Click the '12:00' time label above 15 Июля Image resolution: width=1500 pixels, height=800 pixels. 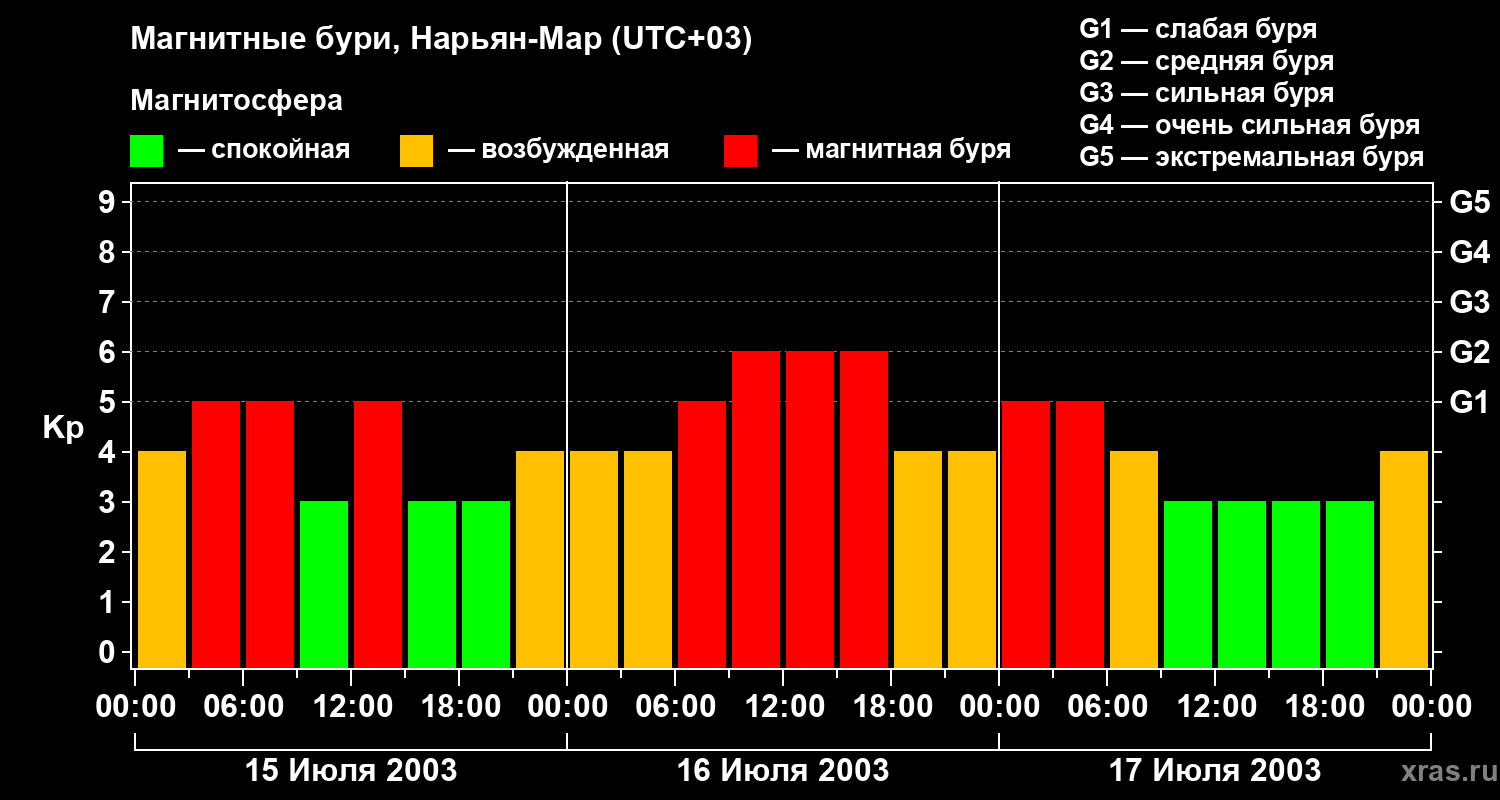[x=351, y=707]
